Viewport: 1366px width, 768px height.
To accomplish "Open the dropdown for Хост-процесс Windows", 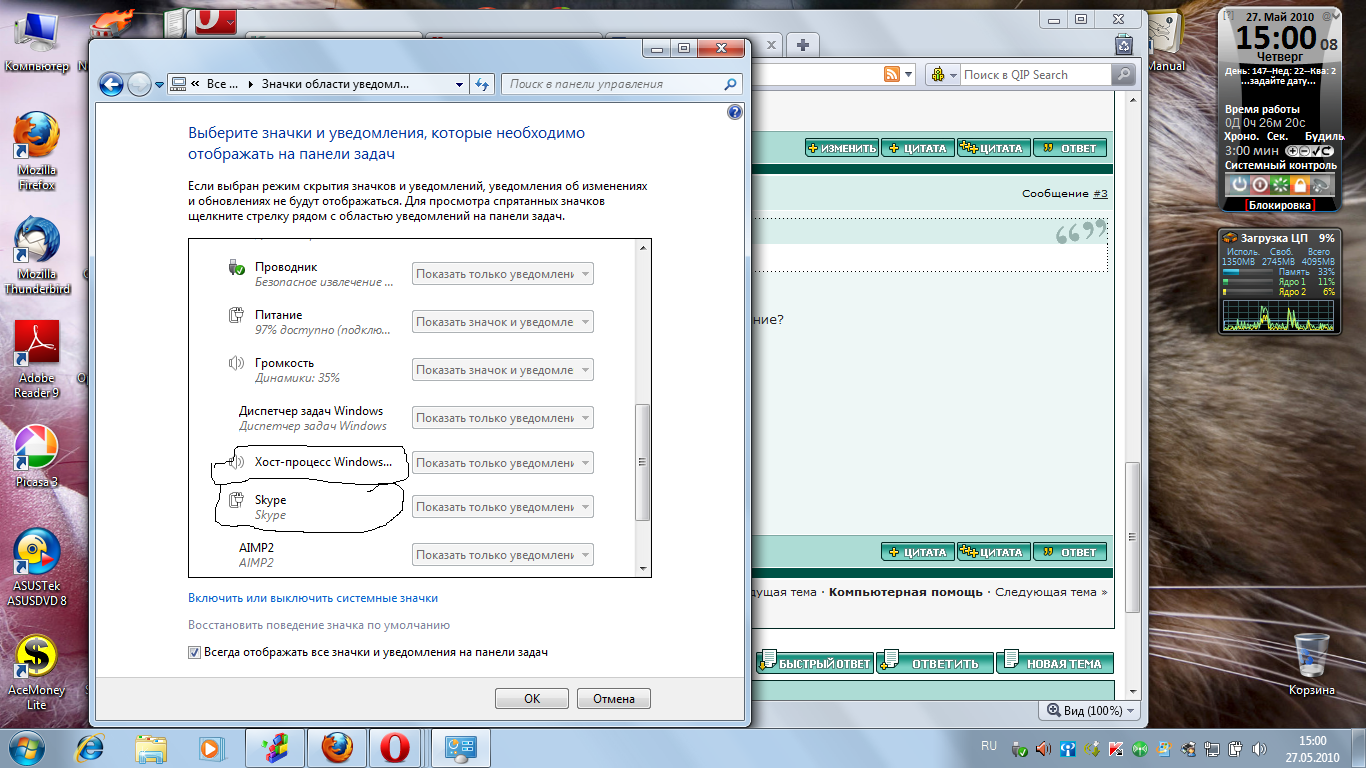I will [503, 463].
